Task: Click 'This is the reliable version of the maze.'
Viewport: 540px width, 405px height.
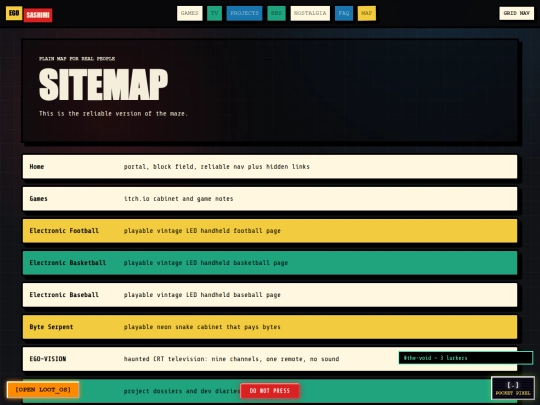Action: [113, 113]
